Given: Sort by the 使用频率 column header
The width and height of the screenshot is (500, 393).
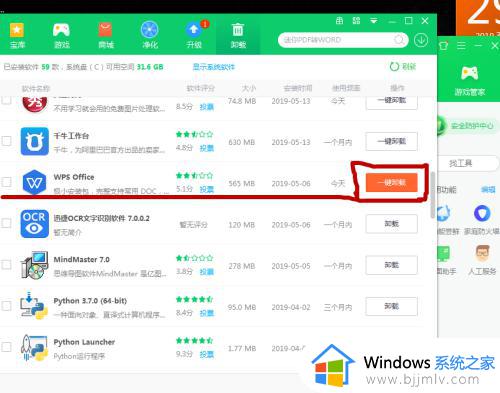Looking at the screenshot, I should pos(346,88).
